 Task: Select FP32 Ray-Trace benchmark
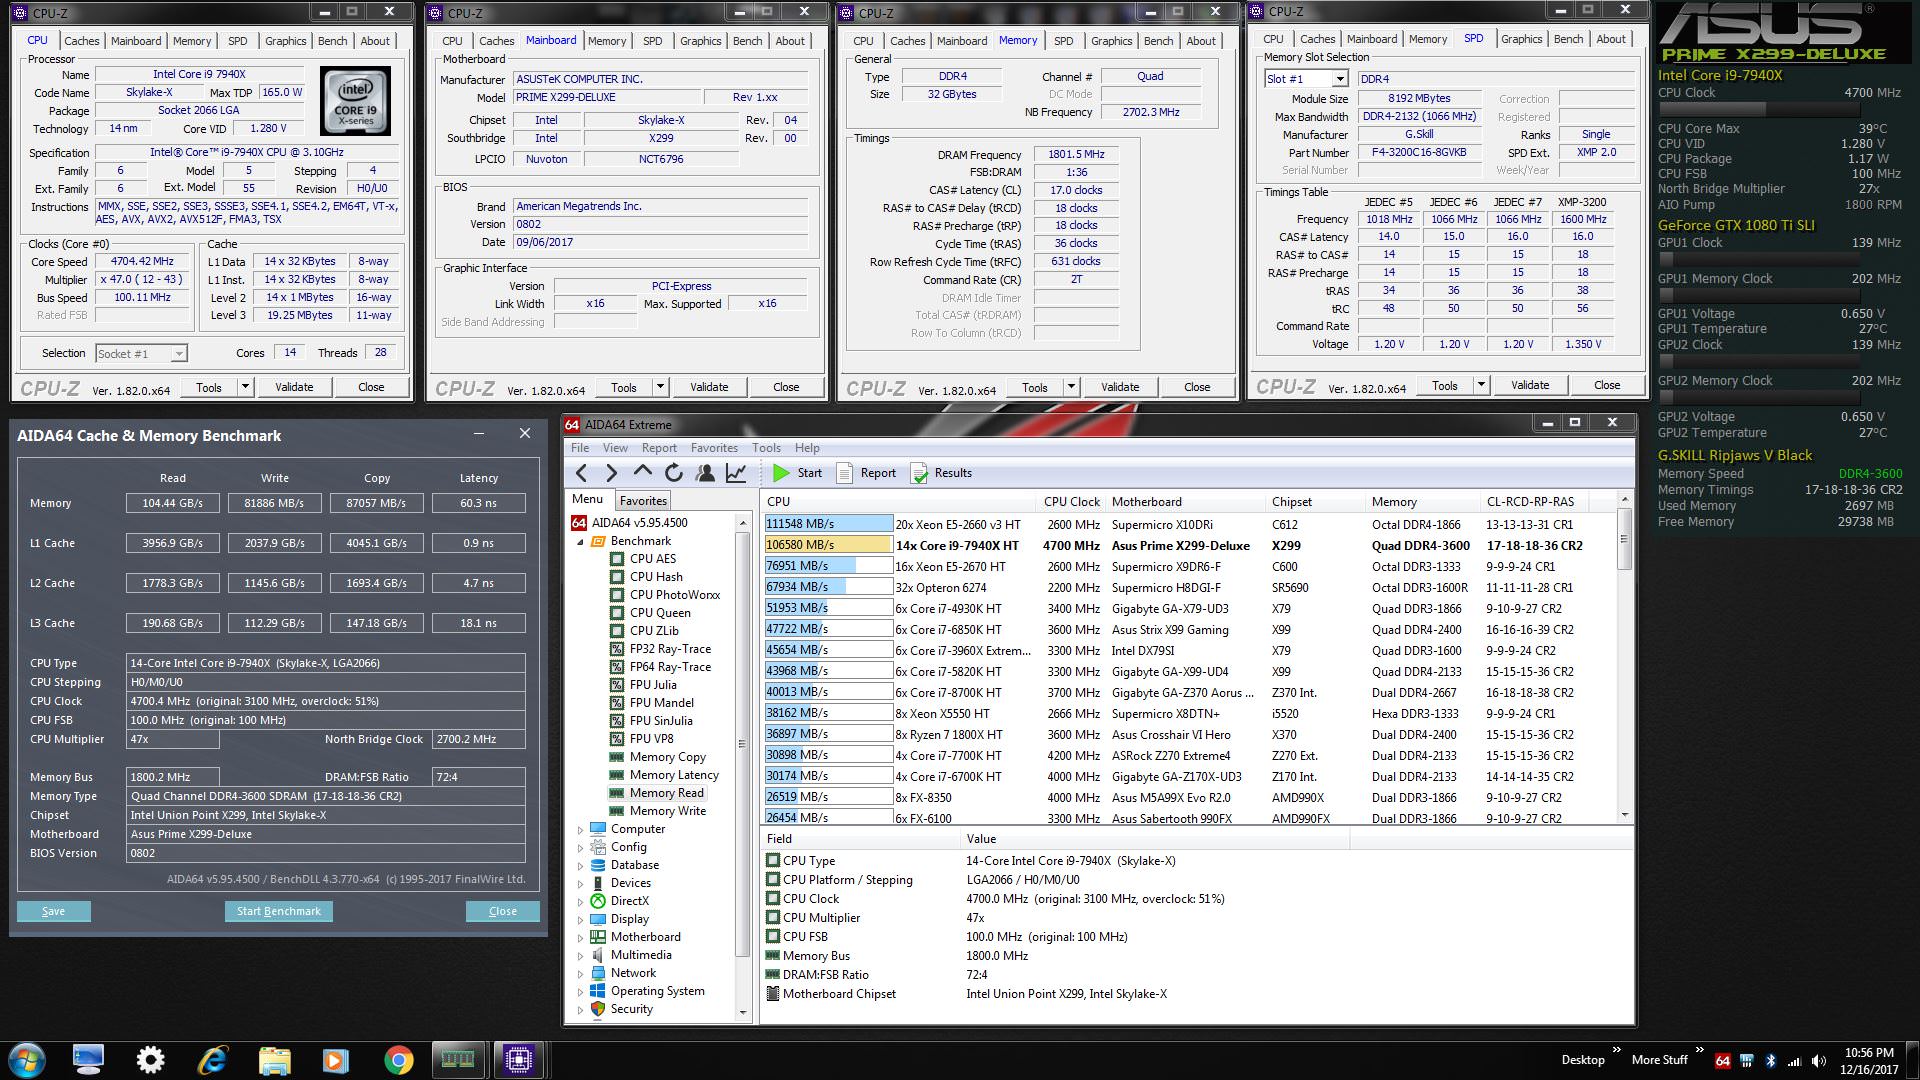coord(670,649)
